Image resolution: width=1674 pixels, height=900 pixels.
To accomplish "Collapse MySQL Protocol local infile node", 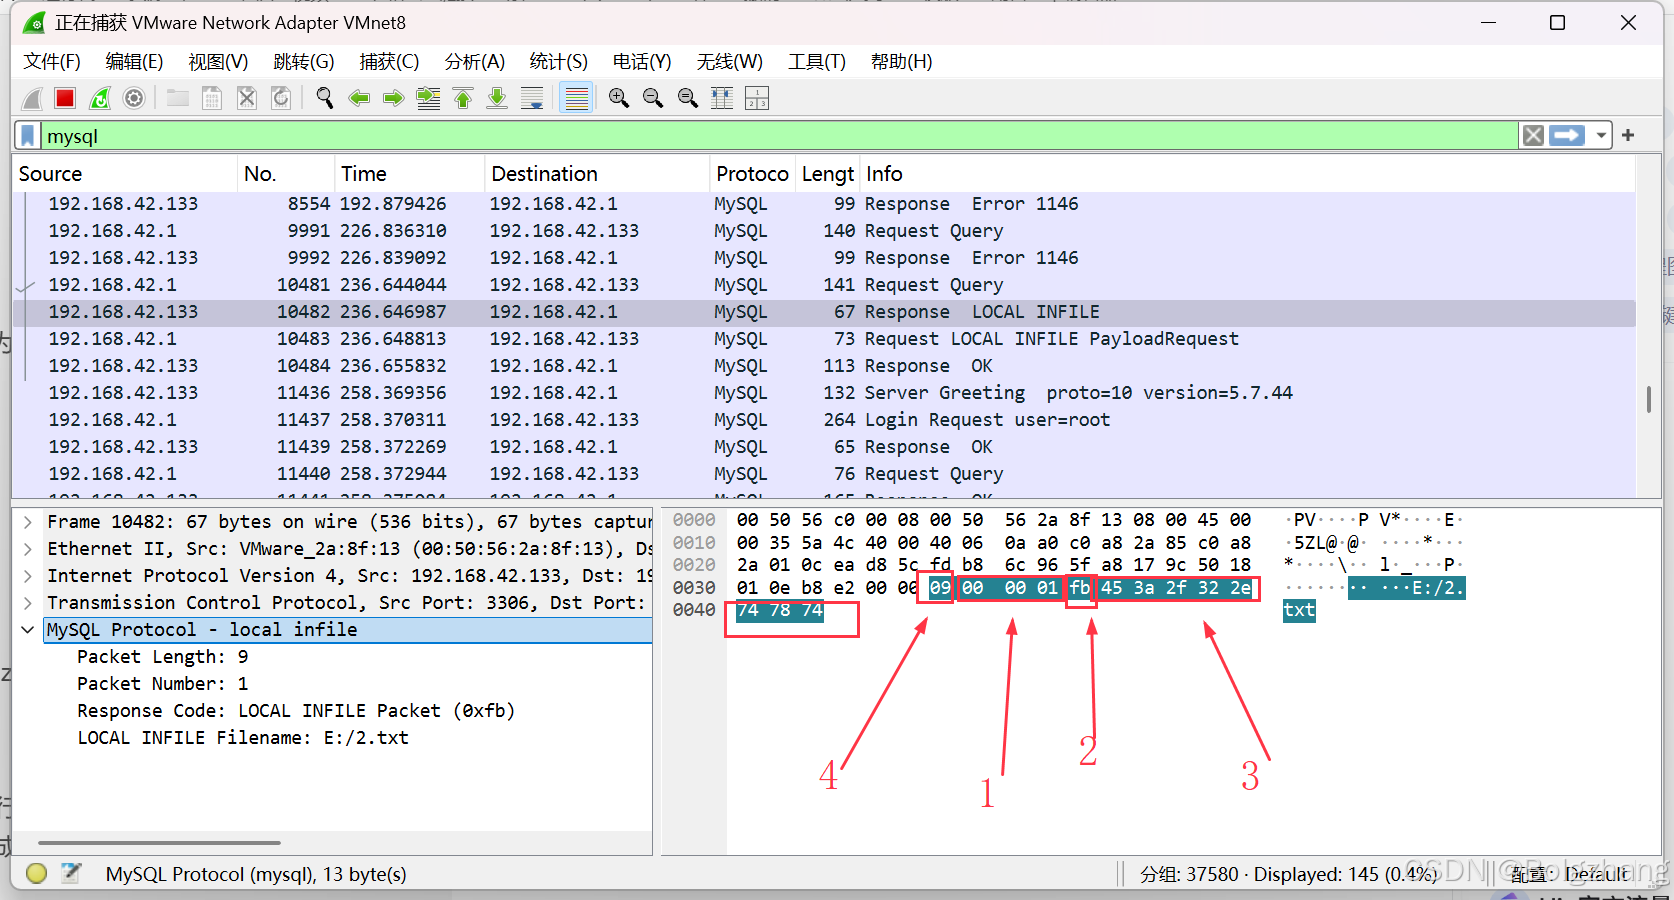I will [x=28, y=630].
